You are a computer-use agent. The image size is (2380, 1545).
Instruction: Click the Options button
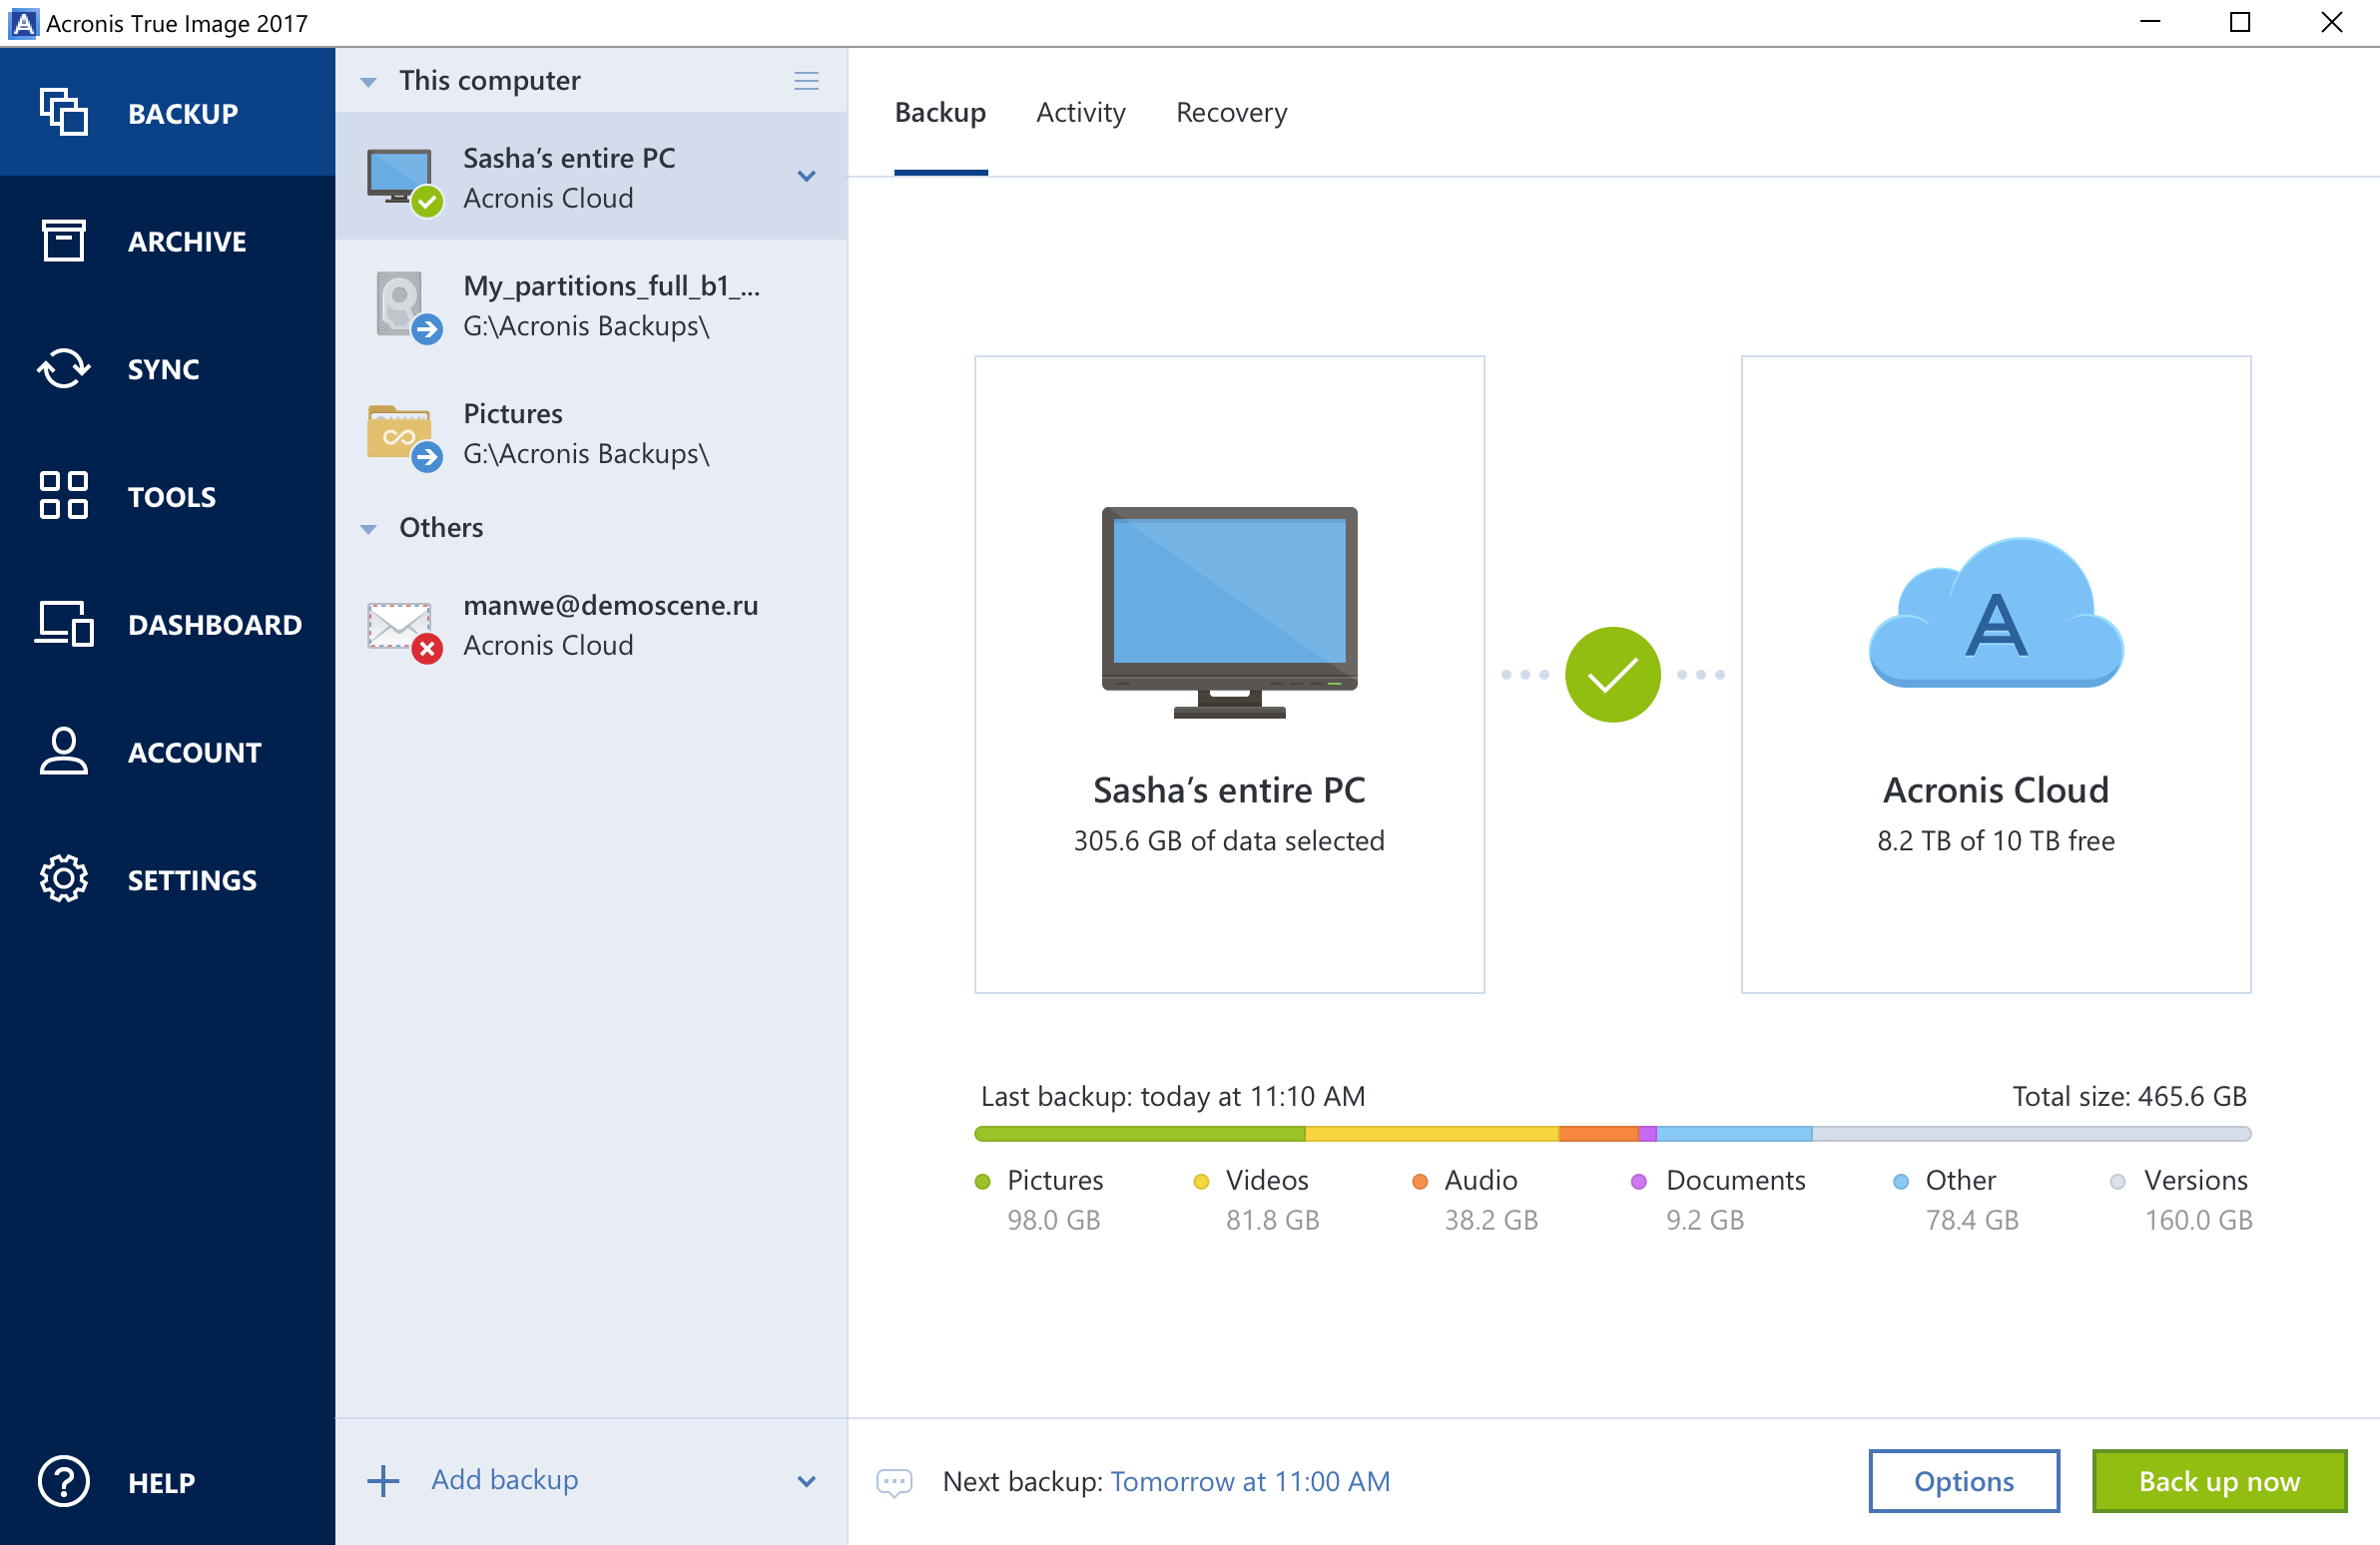(1963, 1481)
